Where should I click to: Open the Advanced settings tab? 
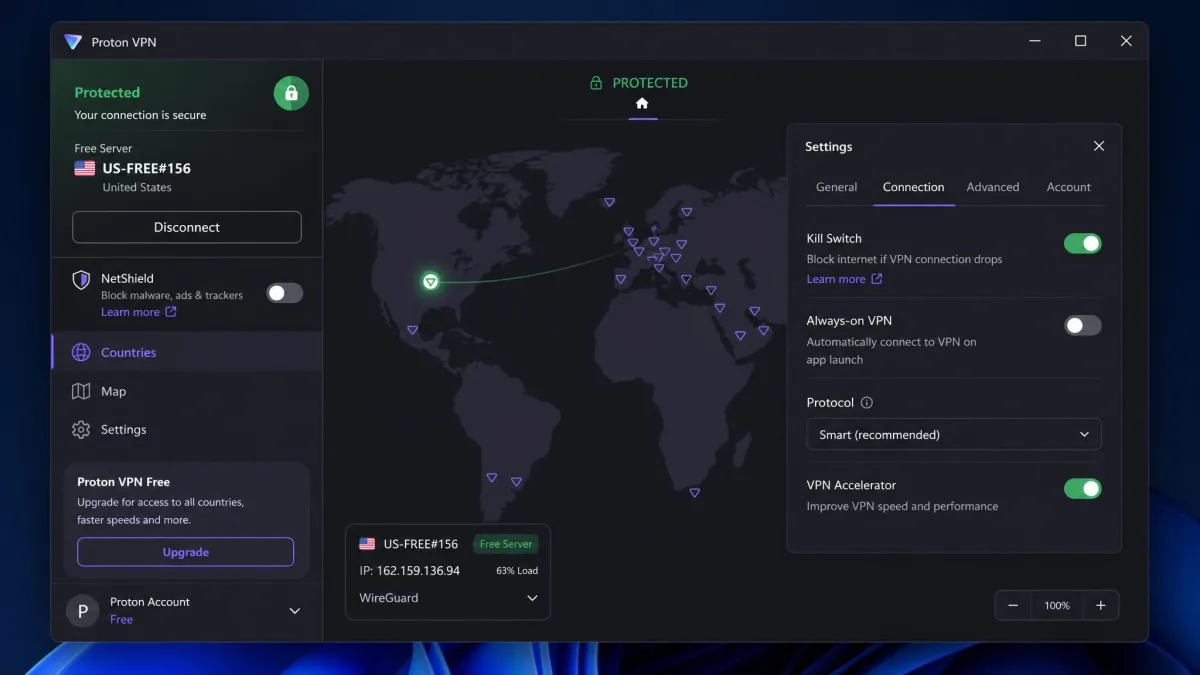point(993,187)
